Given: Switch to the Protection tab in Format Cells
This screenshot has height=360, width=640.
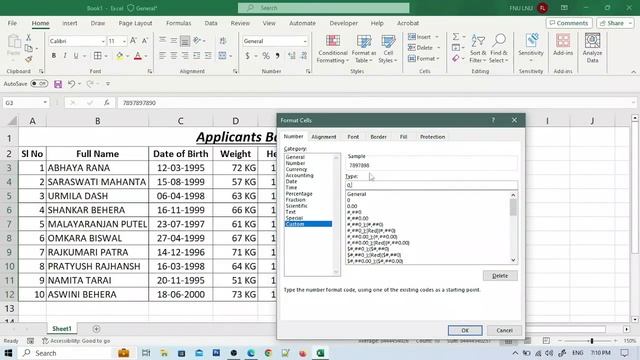Looking at the screenshot, I should click(x=432, y=137).
